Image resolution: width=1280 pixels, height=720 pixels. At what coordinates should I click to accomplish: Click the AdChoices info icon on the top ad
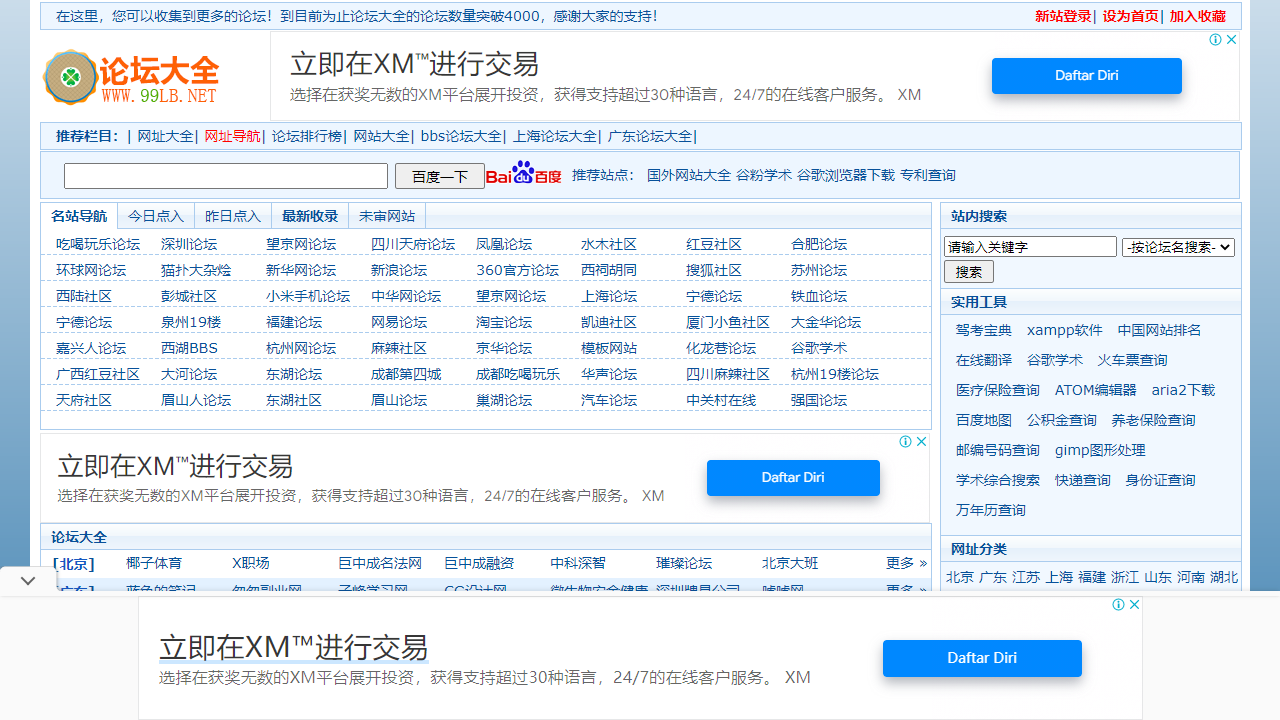click(1217, 39)
